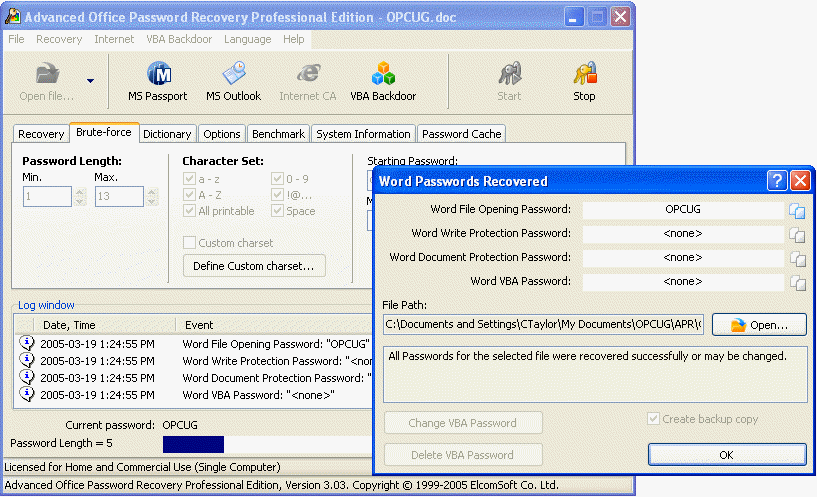
Task: Copy the Word Write Protection Password
Action: point(797,234)
